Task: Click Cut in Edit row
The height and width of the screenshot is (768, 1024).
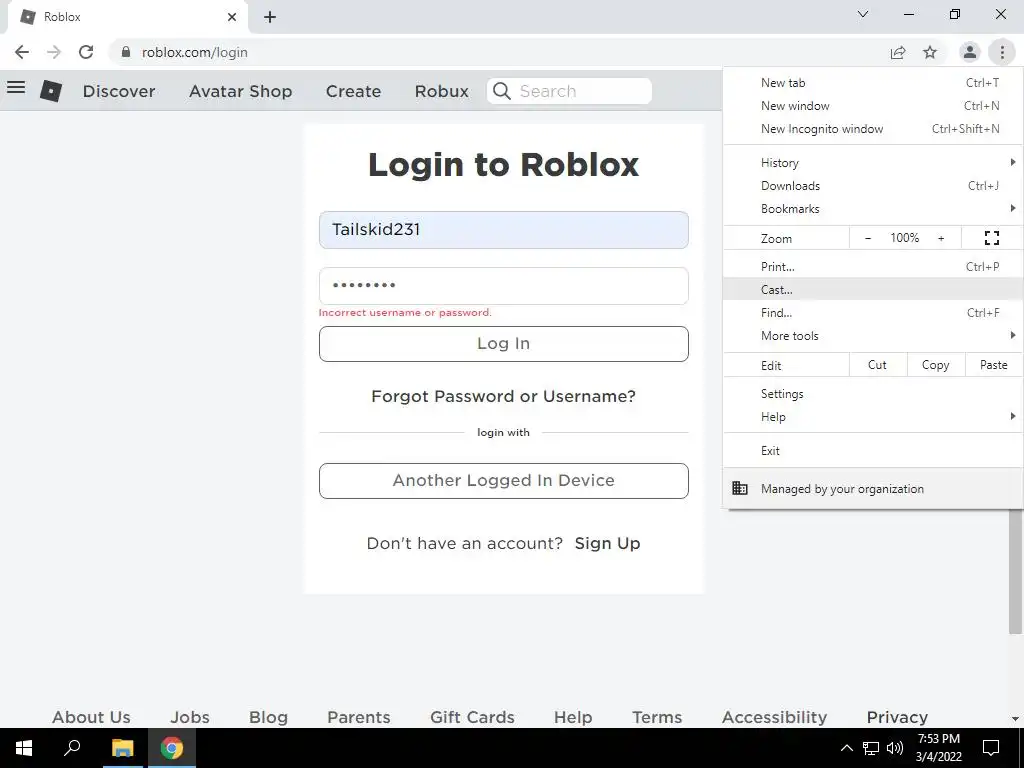Action: [877, 365]
